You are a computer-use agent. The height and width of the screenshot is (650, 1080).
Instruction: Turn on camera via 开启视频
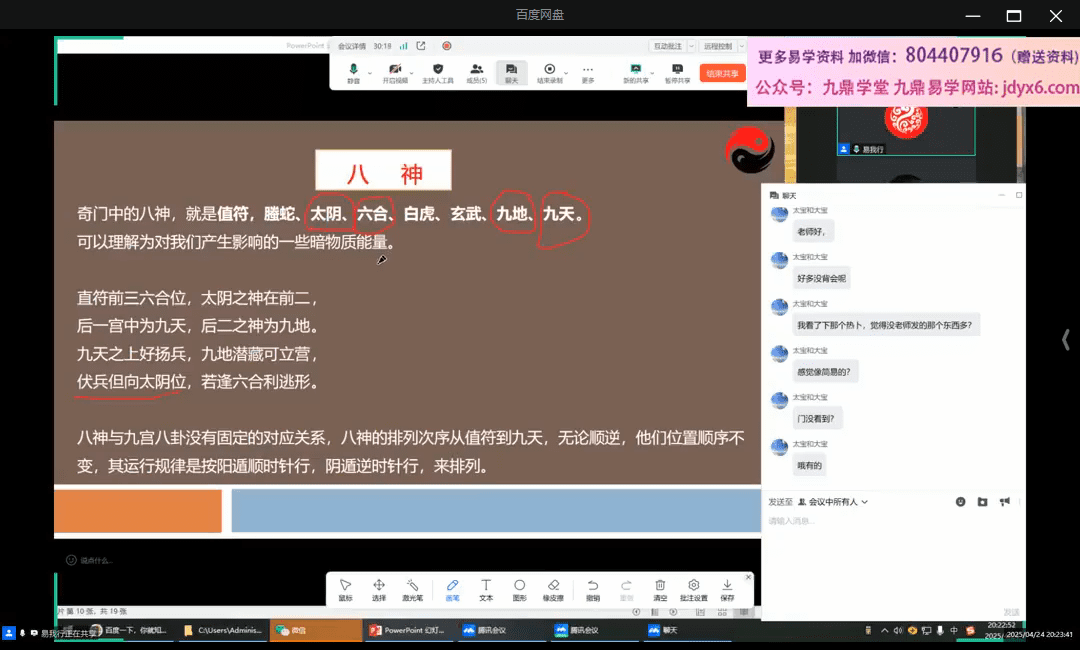(395, 73)
